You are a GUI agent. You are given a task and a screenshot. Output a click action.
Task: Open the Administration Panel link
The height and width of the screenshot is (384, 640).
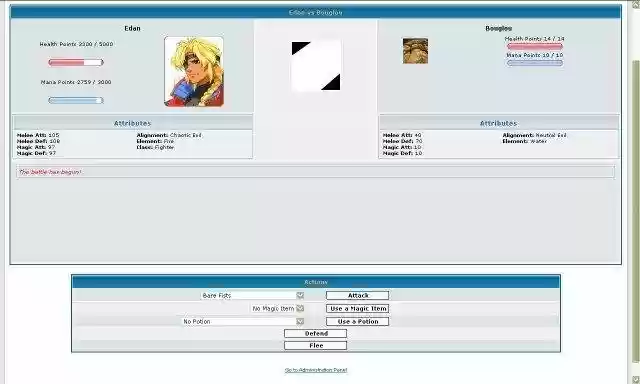316,370
